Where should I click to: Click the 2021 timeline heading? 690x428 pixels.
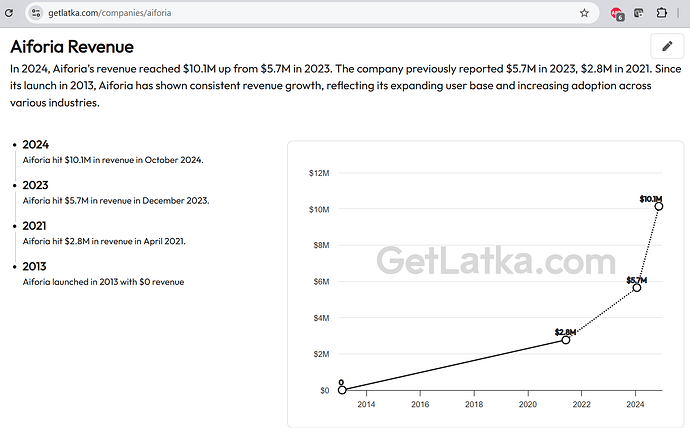pyautogui.click(x=35, y=226)
